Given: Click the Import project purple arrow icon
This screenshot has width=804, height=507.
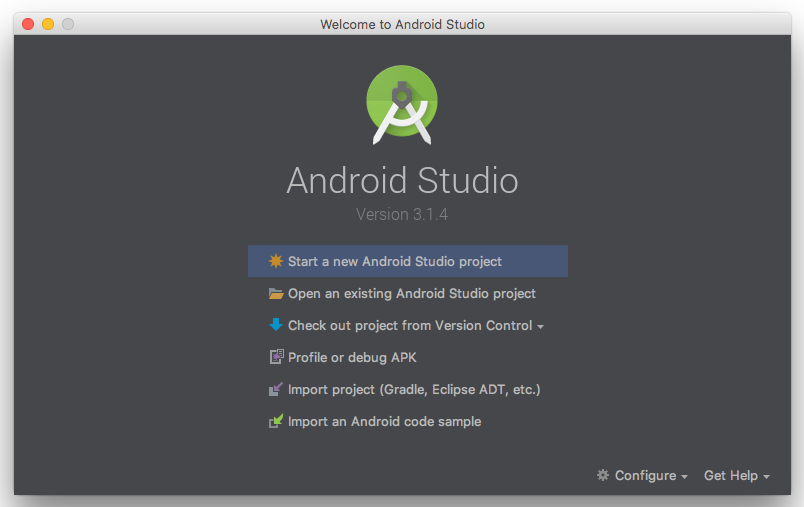Looking at the screenshot, I should (x=276, y=389).
